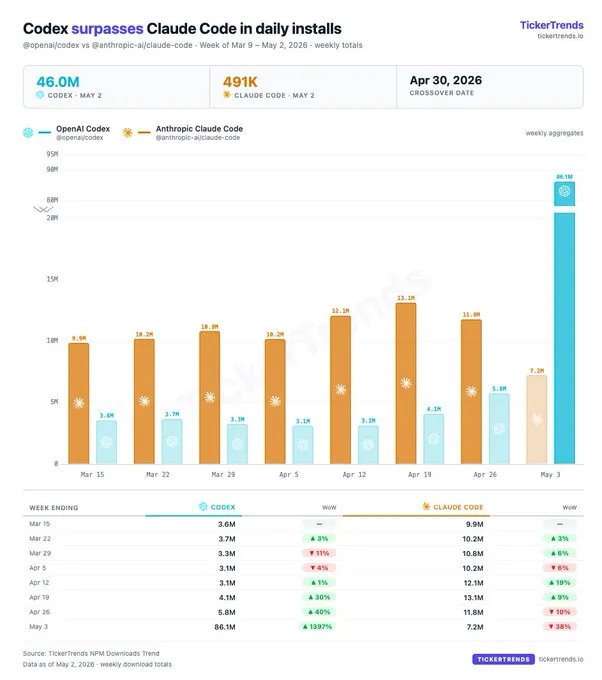The height and width of the screenshot is (680, 602).
Task: Click the Codex icon in the Apr 19 blue bar
Action: tap(434, 439)
